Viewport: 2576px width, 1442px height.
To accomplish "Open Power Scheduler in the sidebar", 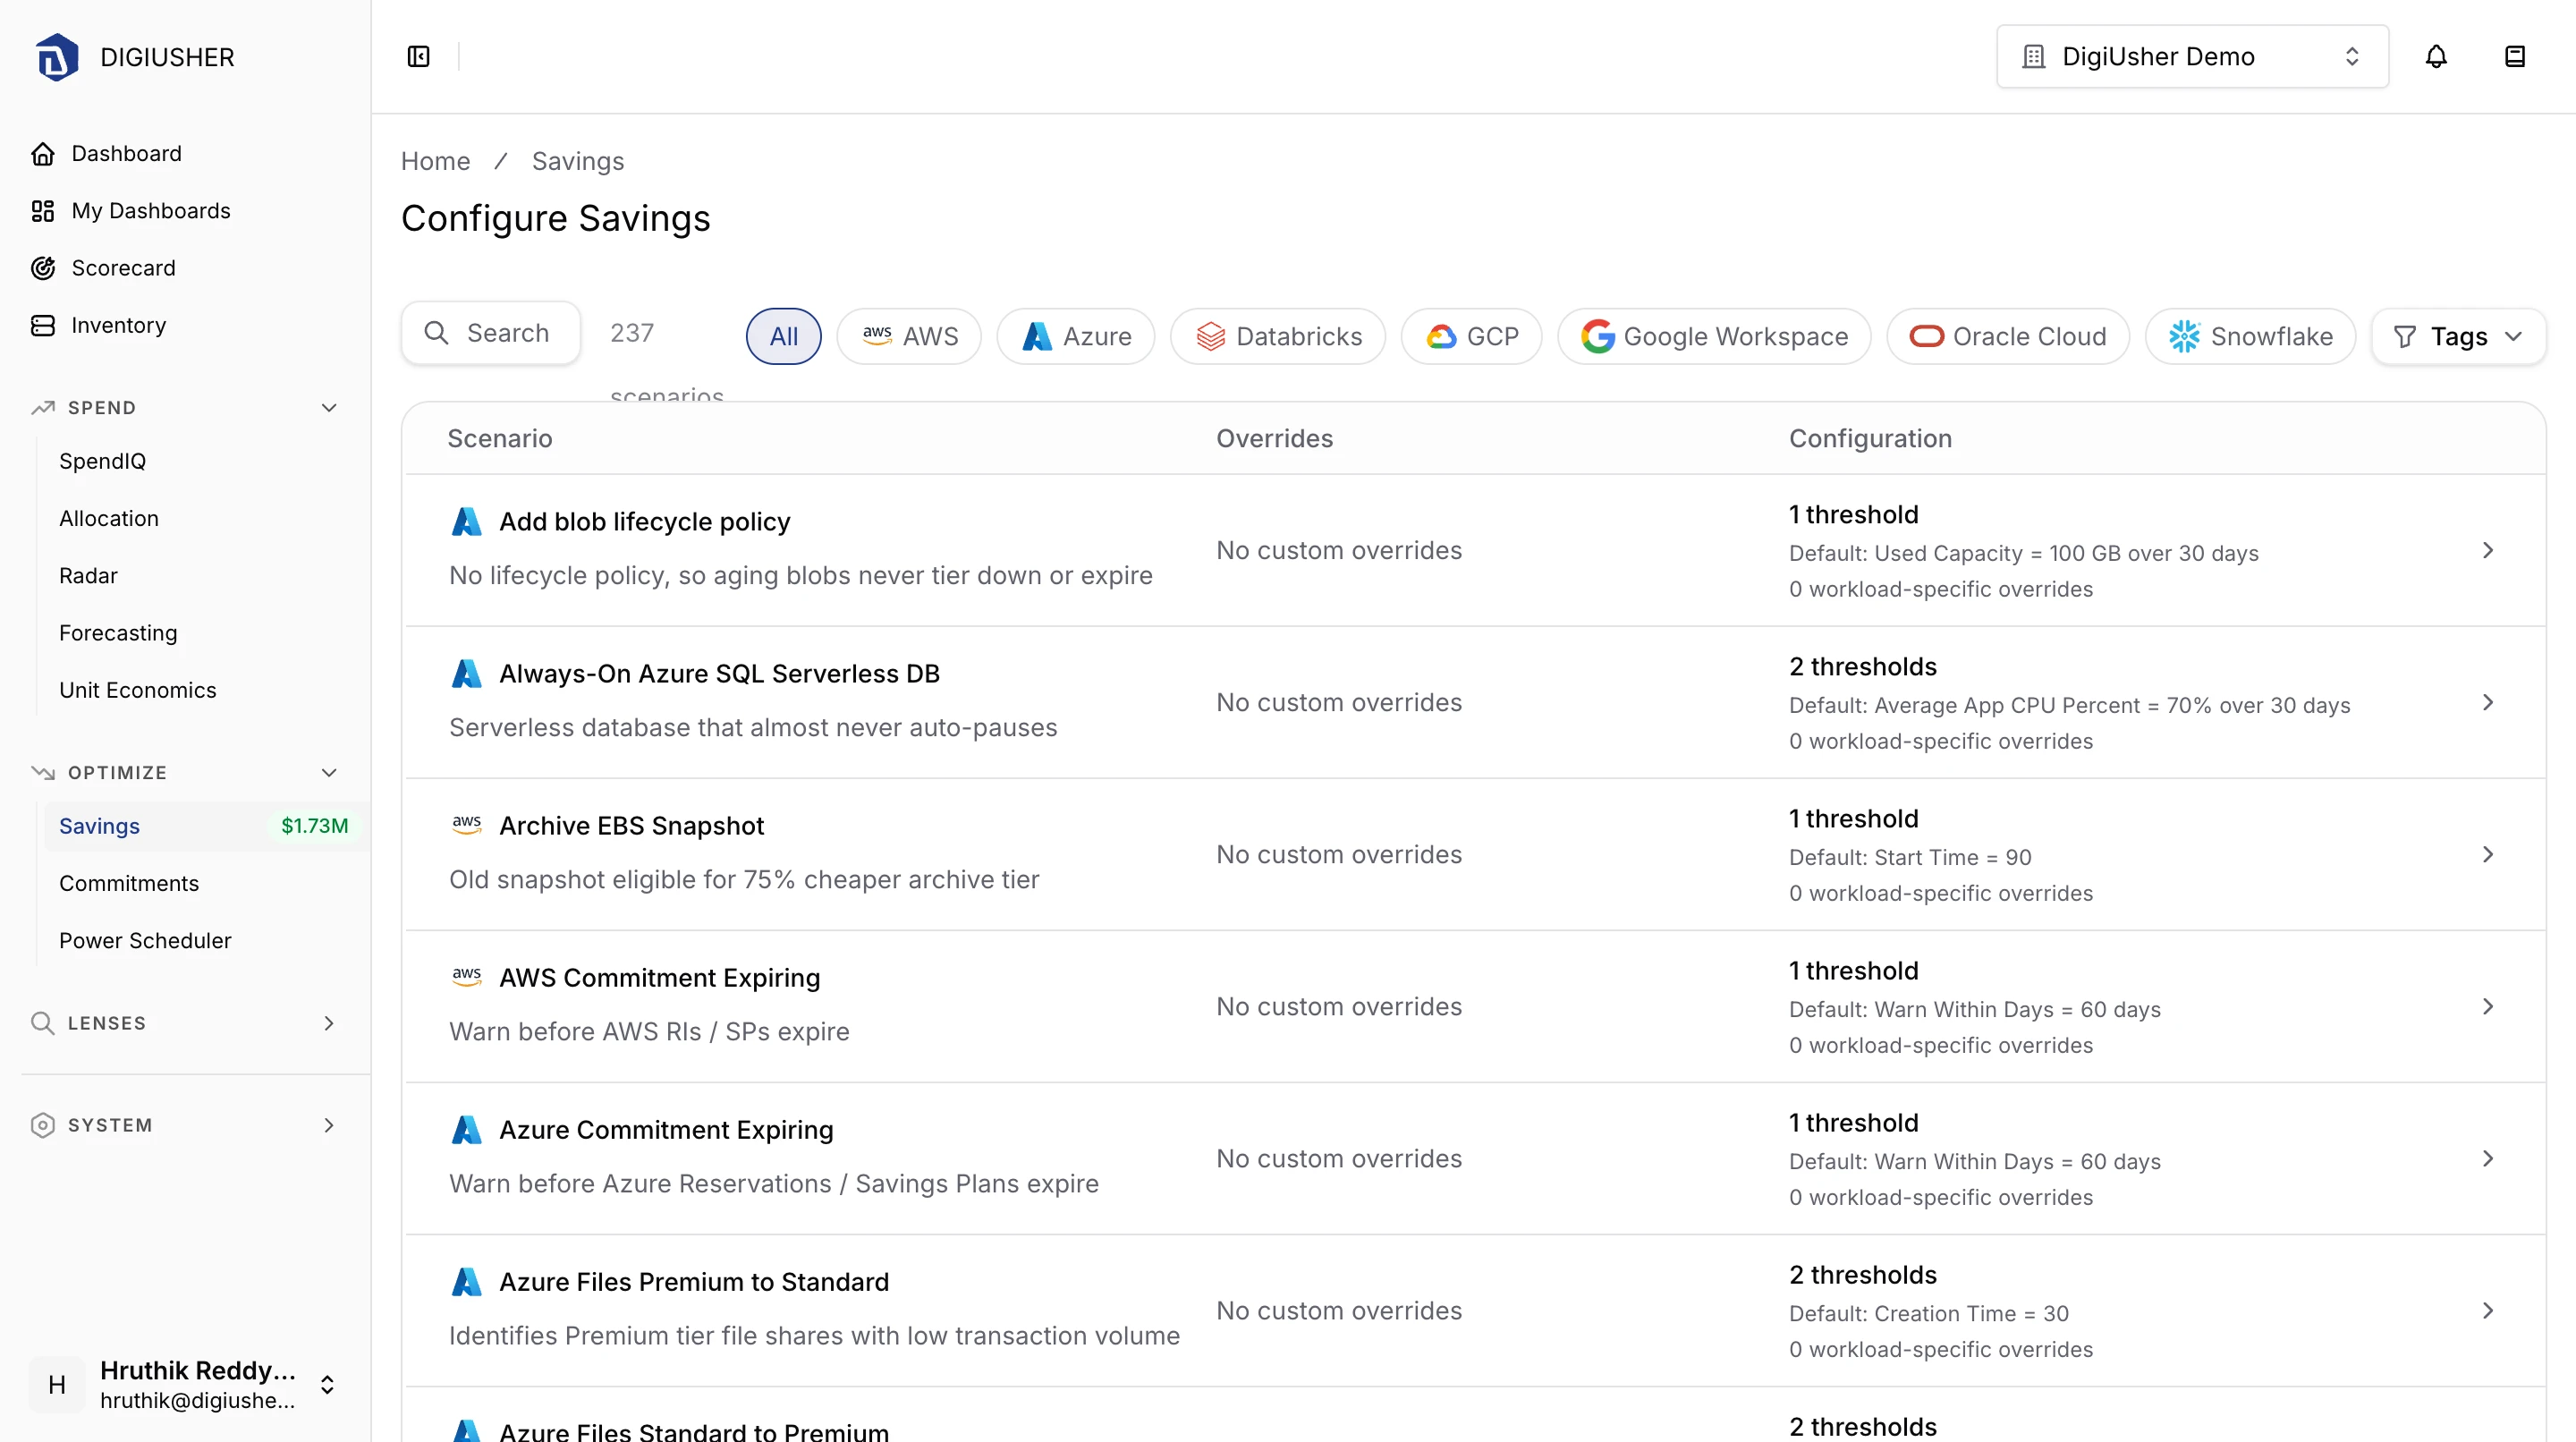I will [x=145, y=941].
